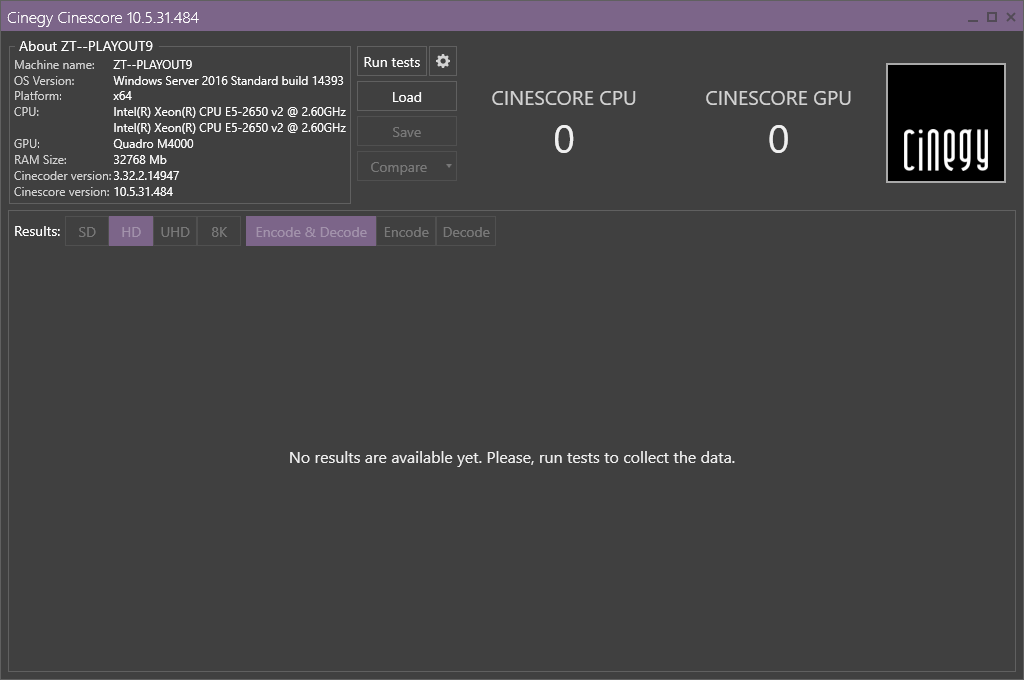The image size is (1024, 680).
Task: Switch results to the SD tab
Action: [x=87, y=232]
